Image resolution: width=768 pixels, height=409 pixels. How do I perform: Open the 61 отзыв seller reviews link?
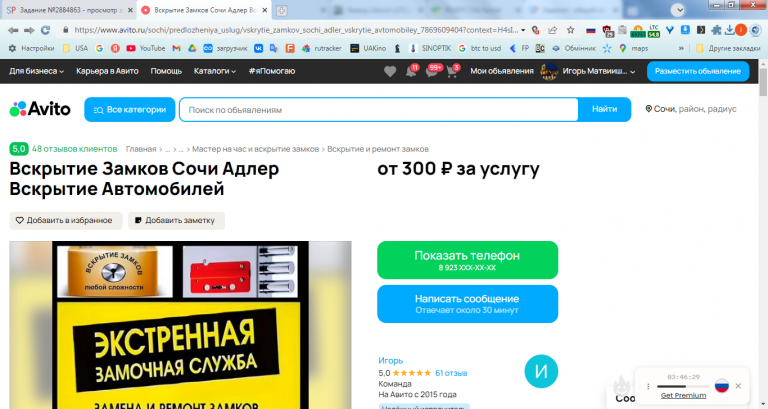(451, 373)
